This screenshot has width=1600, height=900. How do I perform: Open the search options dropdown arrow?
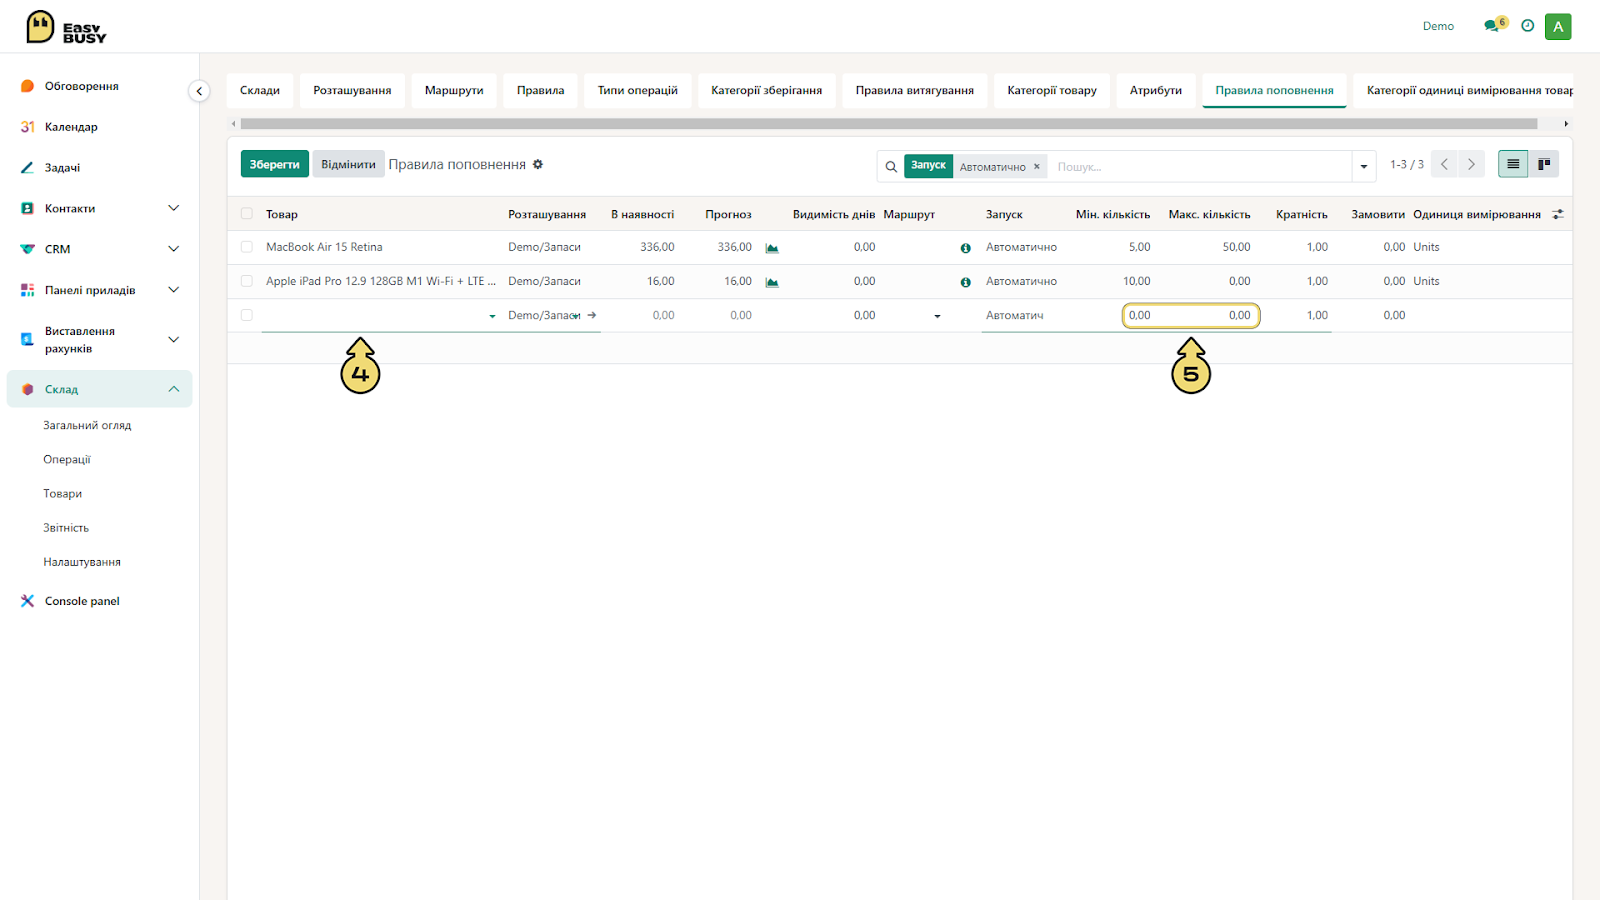coord(1364,166)
